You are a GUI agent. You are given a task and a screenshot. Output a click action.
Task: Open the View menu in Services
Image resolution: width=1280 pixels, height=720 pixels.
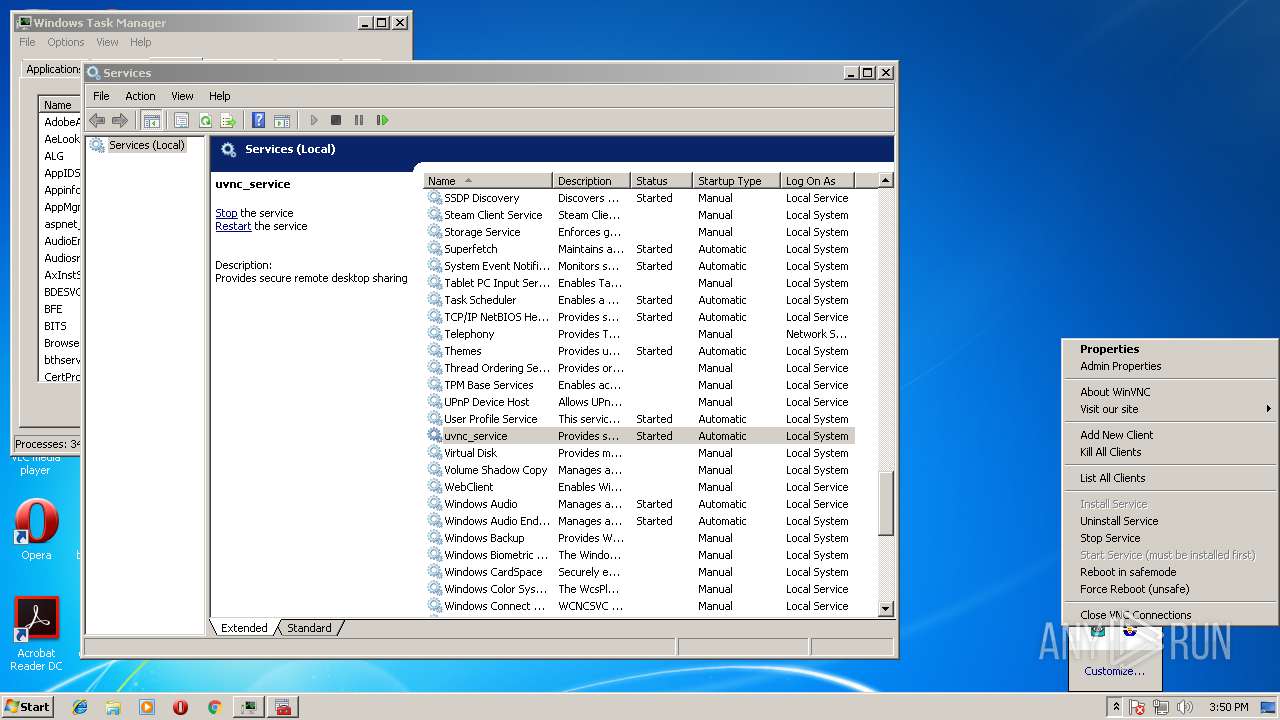182,96
